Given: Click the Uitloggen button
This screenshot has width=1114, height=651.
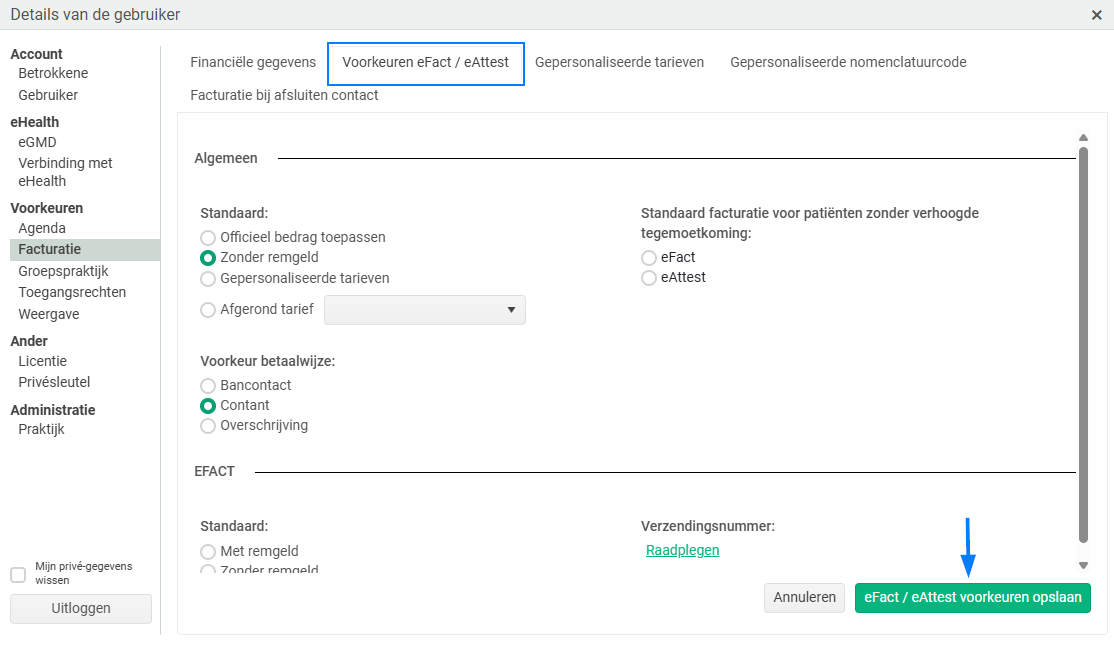Looking at the screenshot, I should coord(81,608).
